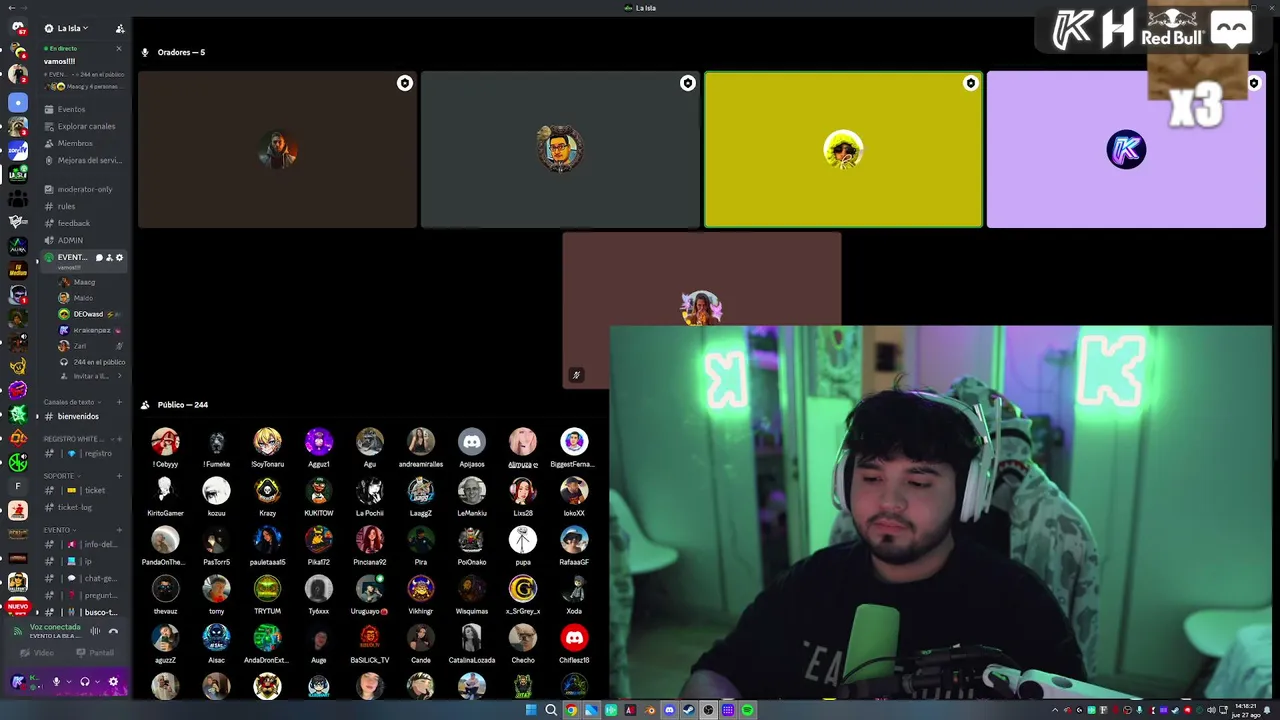Open Spotify from the taskbar
Image resolution: width=1280 pixels, height=720 pixels.
(x=747, y=710)
